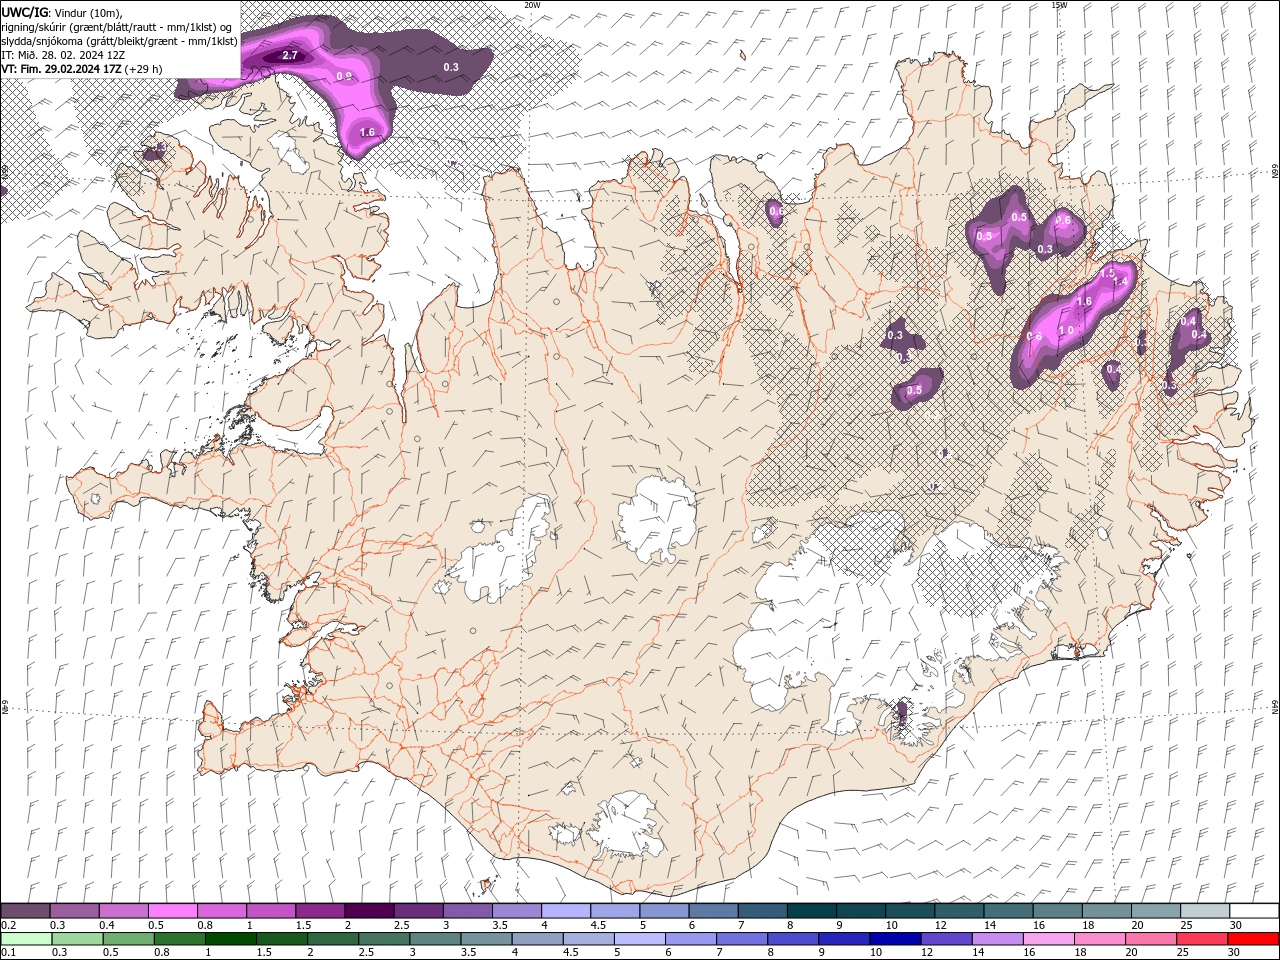
Task: Click the grey-teal 3–3.5 rain legend swatch
Action: pos(435,939)
